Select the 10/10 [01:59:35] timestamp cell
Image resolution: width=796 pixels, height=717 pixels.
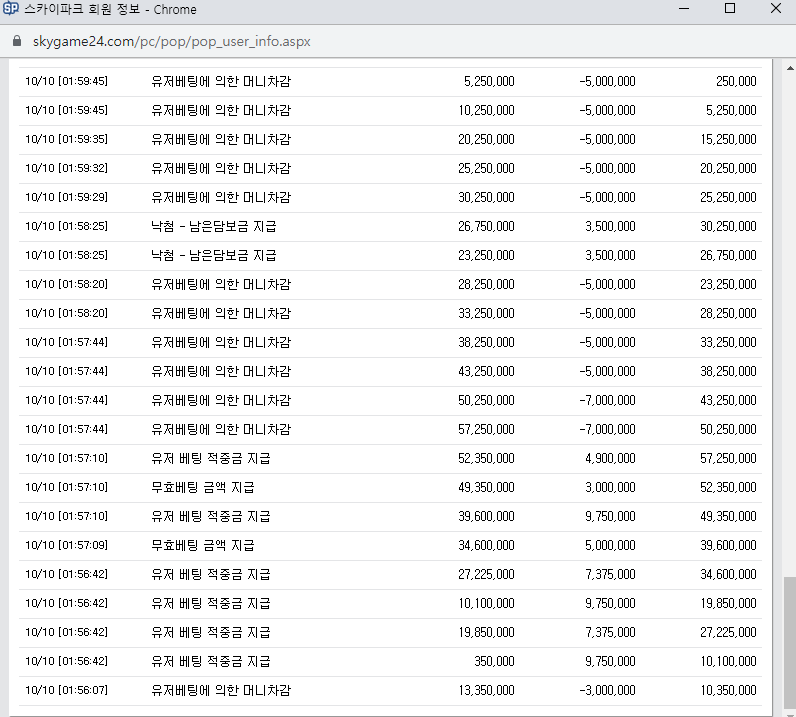point(66,139)
